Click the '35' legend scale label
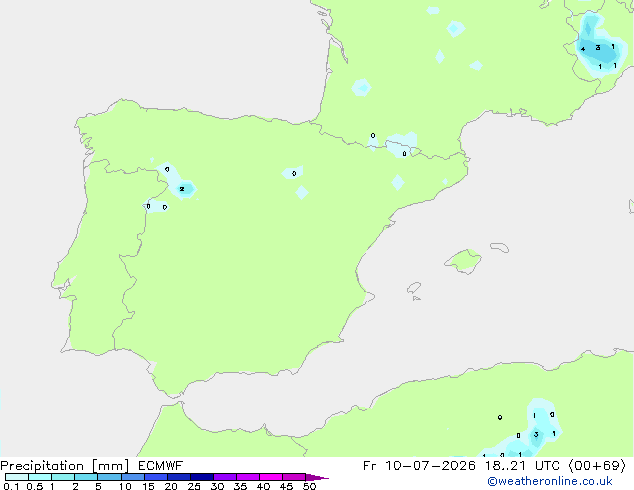The image size is (634, 490). pos(241,486)
